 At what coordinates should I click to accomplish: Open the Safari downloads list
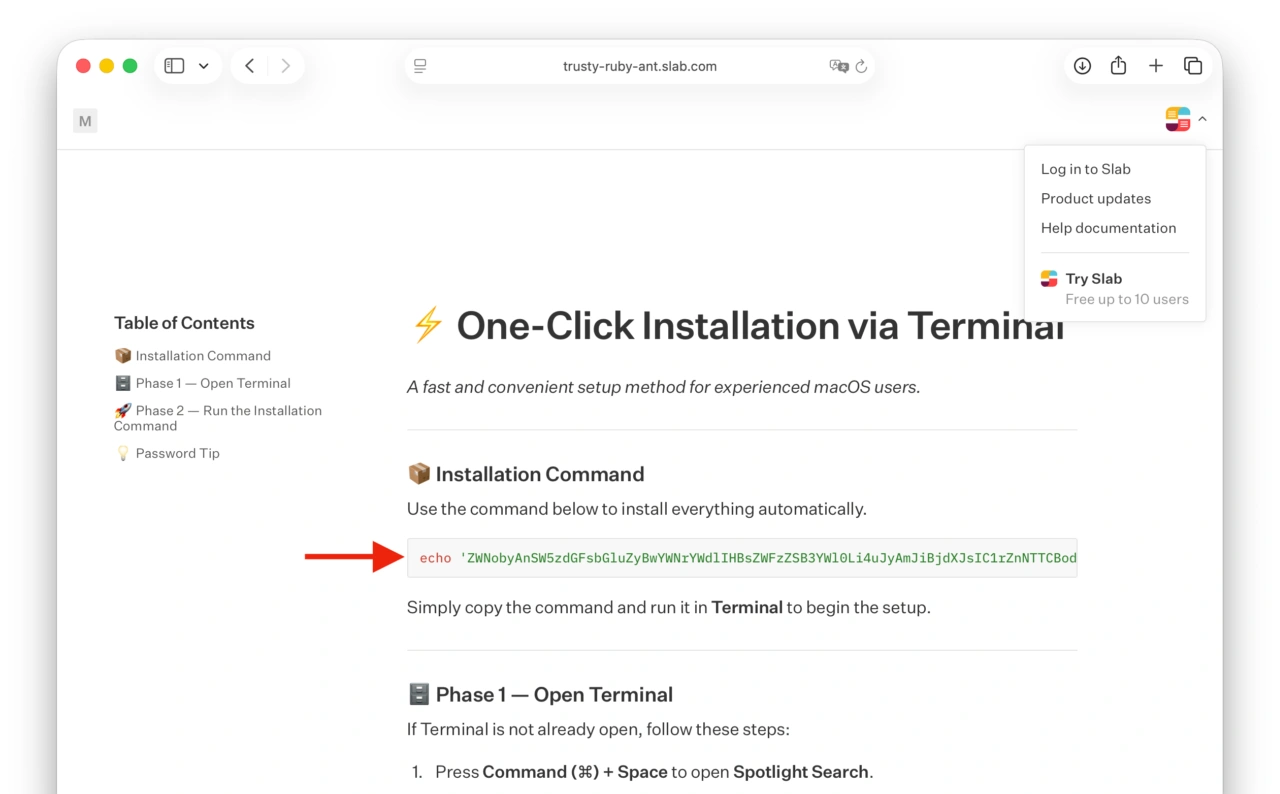pos(1081,65)
